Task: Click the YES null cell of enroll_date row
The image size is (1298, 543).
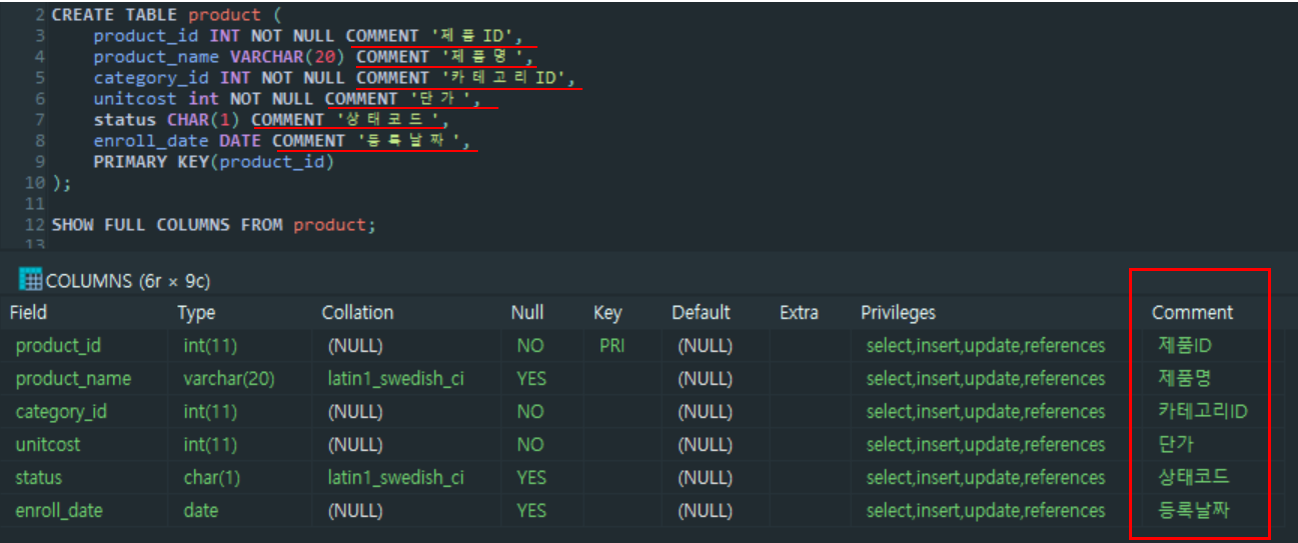Action: pyautogui.click(x=531, y=511)
